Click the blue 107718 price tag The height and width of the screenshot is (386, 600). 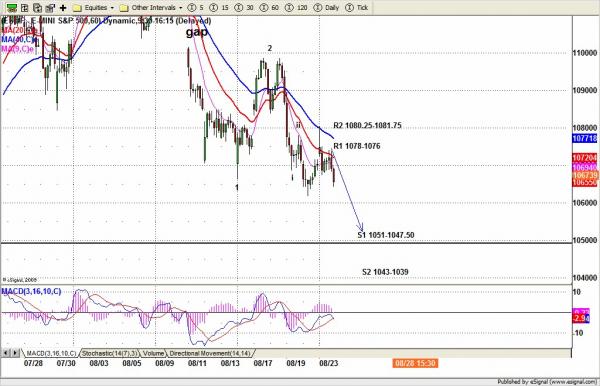pos(585,138)
